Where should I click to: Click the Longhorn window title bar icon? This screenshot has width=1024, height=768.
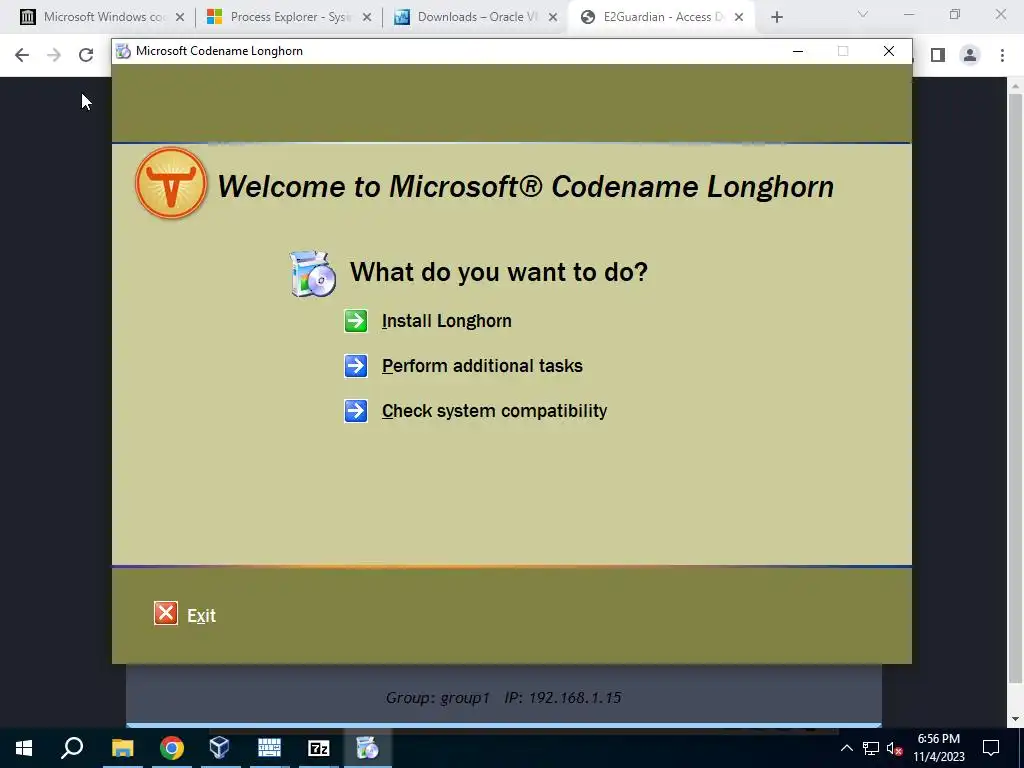pyautogui.click(x=123, y=51)
